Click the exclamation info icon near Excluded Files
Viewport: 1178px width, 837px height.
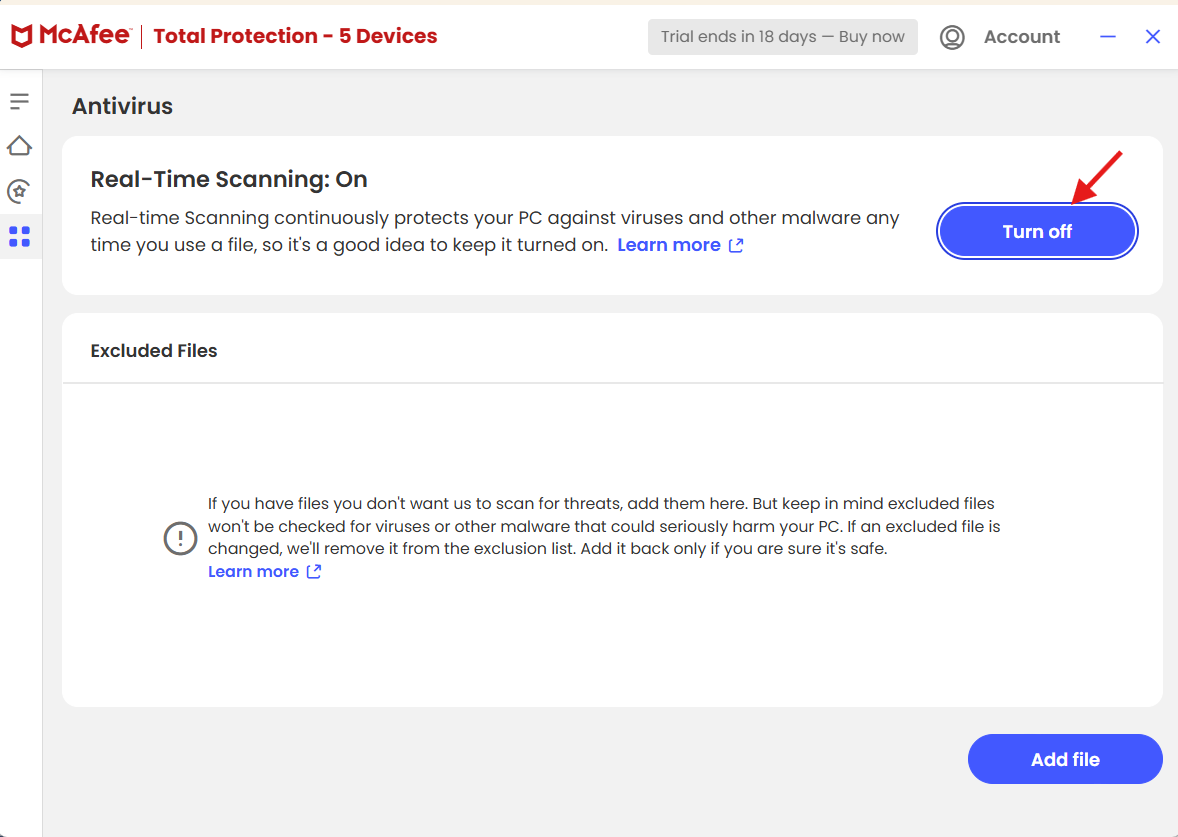(180, 538)
